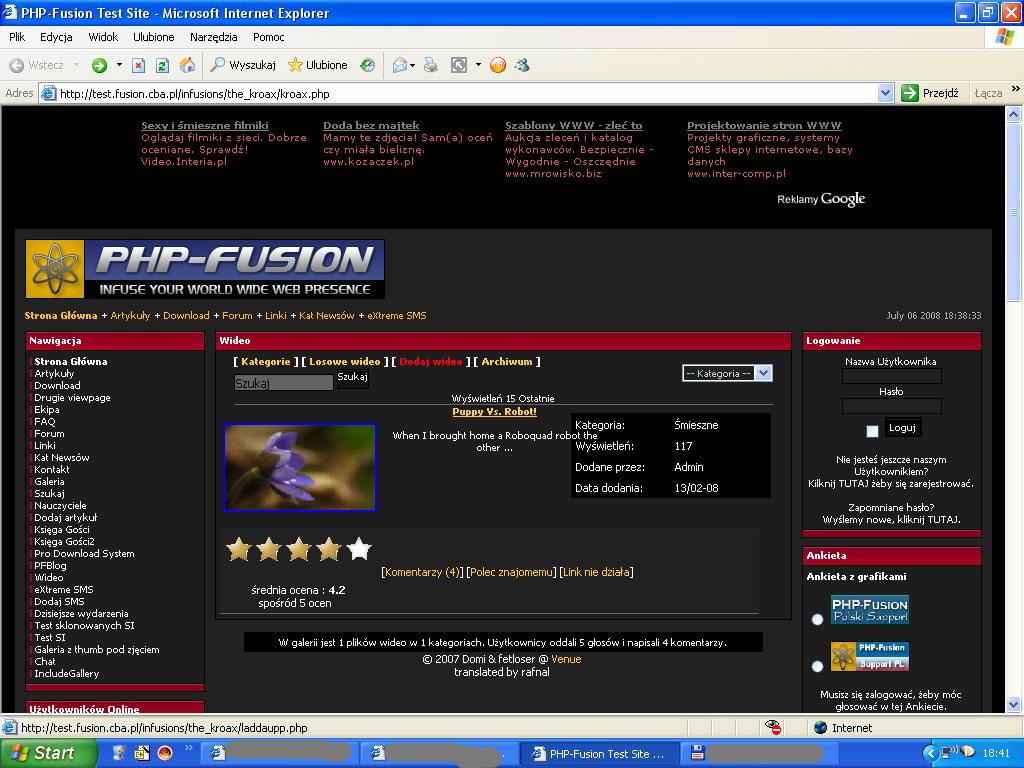This screenshot has width=1024, height=768.
Task: Click the green Forward arrow button
Action: [x=99, y=65]
